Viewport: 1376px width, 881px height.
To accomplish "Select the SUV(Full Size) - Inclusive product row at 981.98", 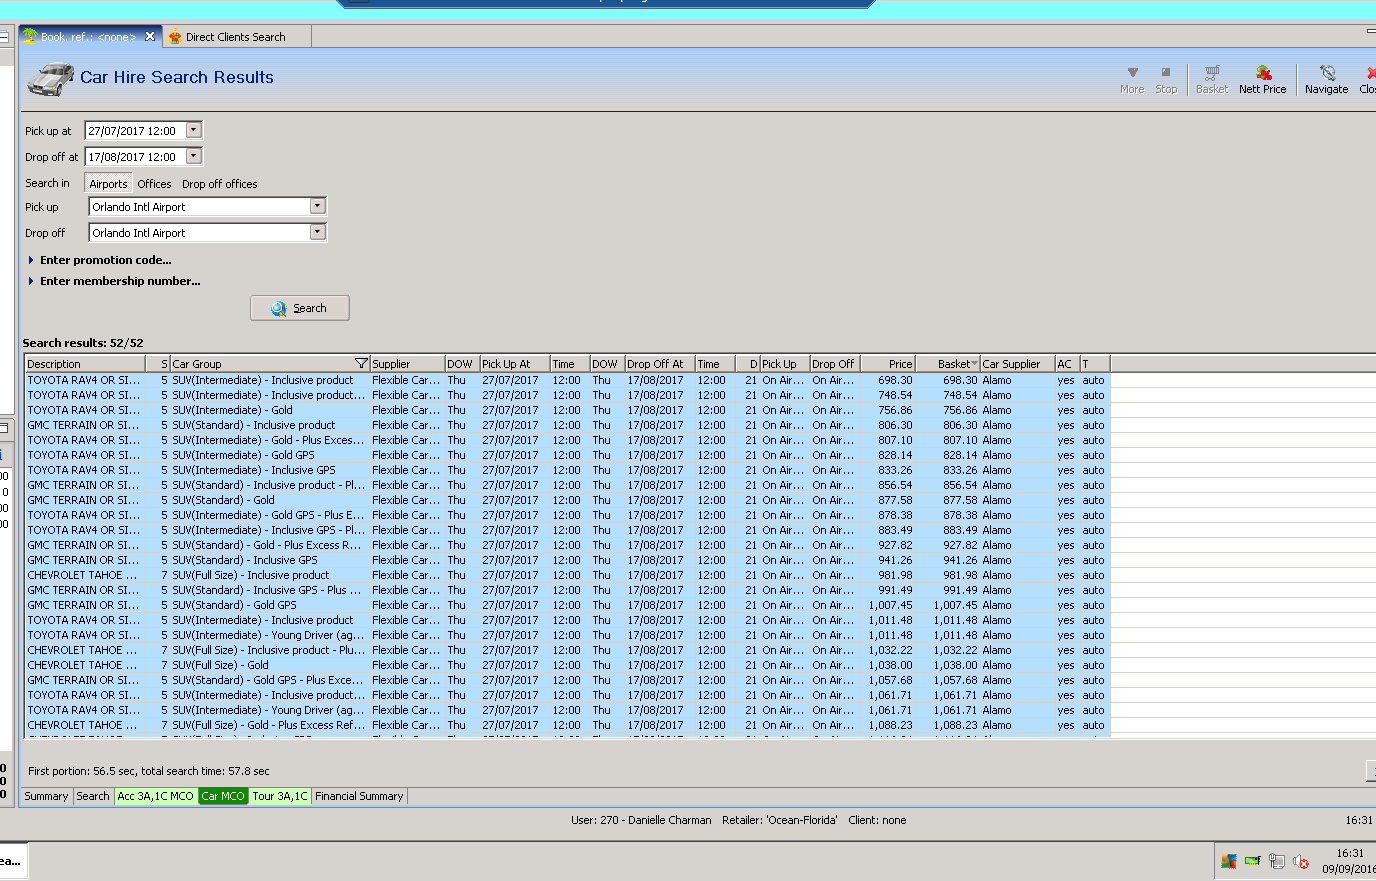I will [567, 575].
